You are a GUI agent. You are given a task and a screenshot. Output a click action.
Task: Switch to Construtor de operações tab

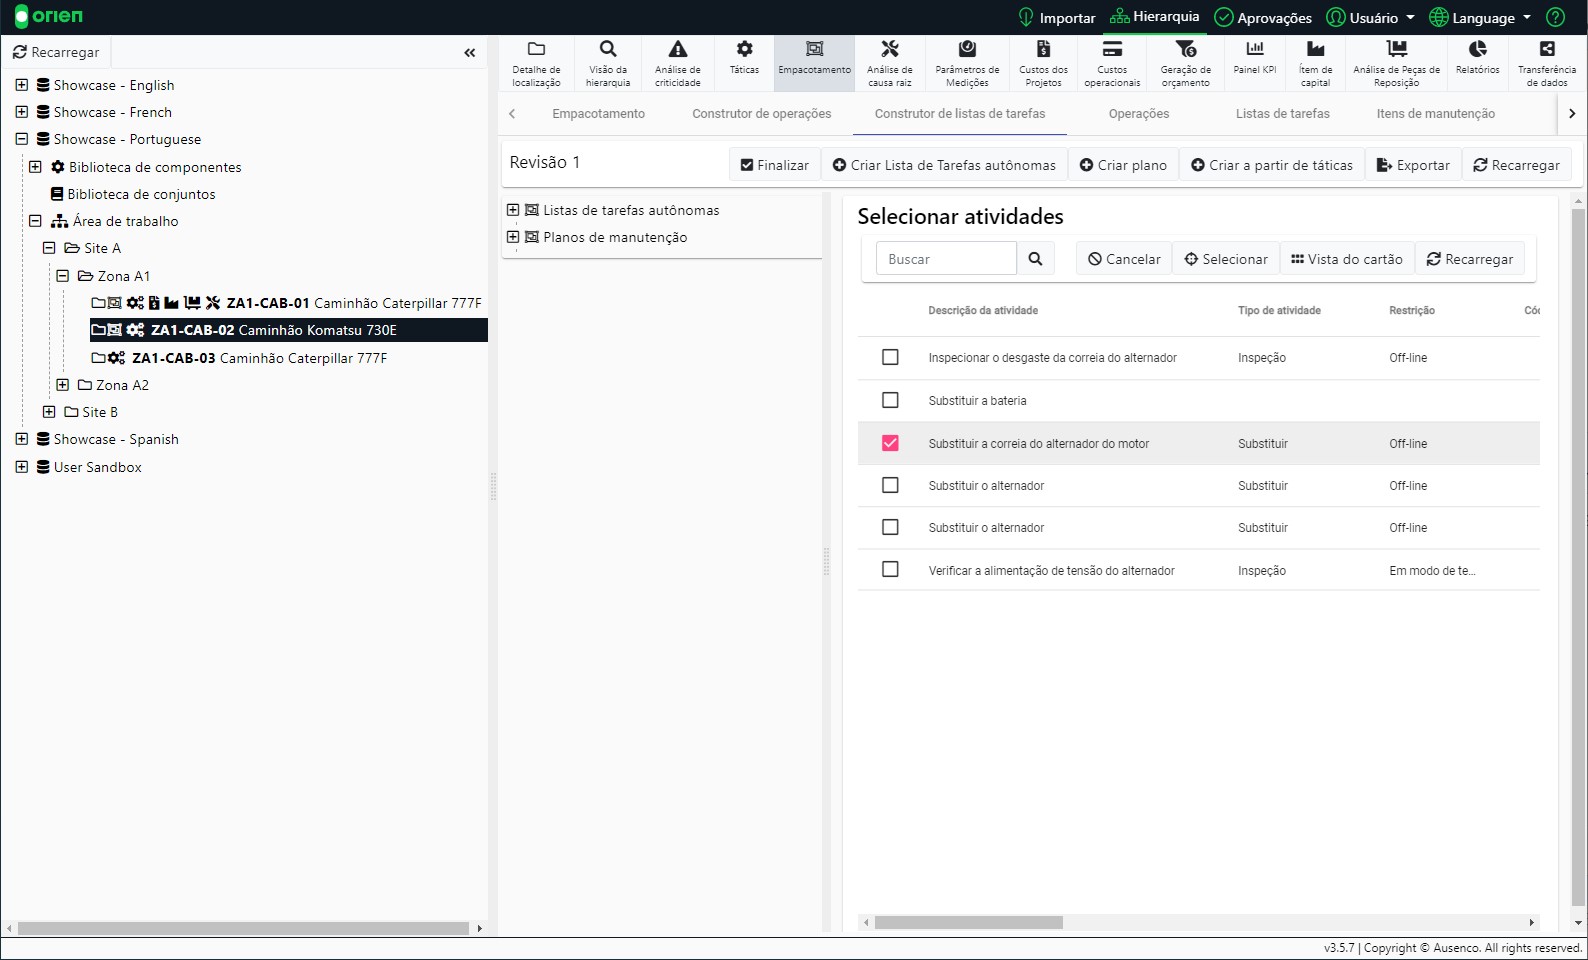tap(762, 114)
